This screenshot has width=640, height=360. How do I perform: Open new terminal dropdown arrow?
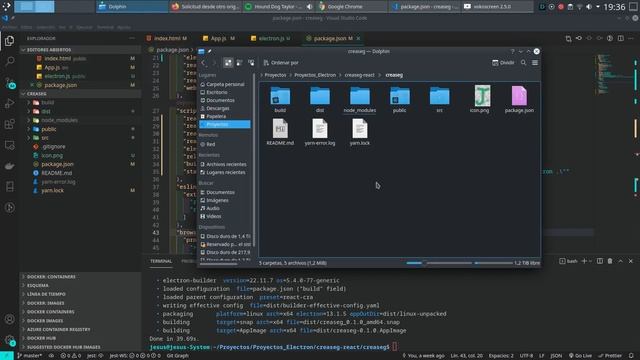coord(590,261)
